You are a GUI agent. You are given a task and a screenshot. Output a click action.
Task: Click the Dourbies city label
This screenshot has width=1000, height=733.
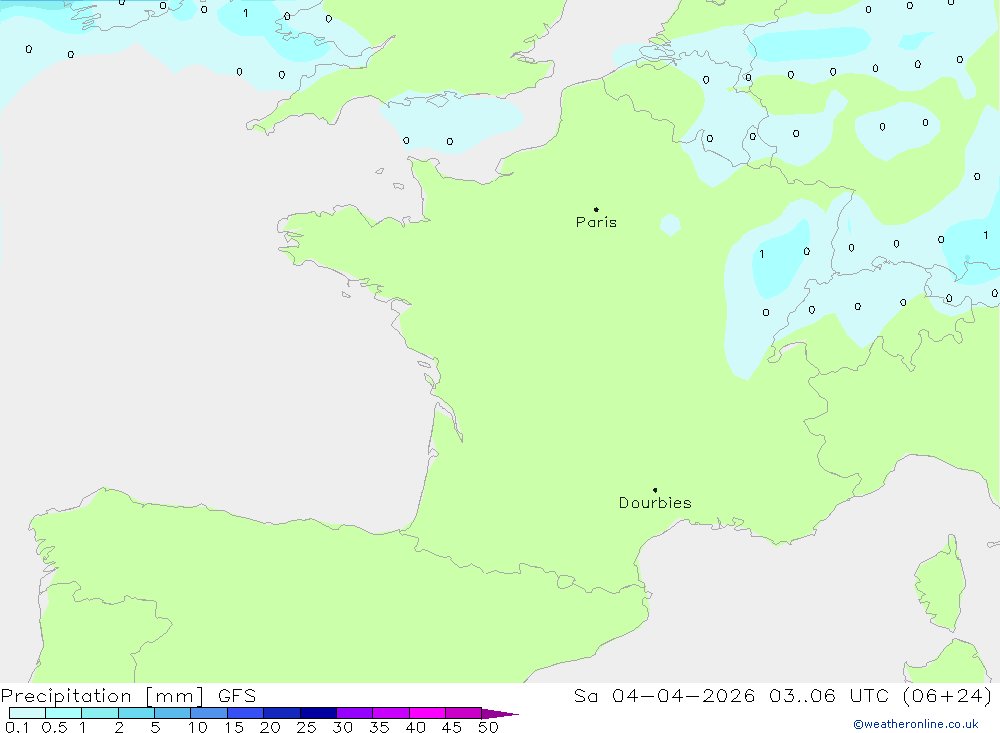pyautogui.click(x=655, y=503)
